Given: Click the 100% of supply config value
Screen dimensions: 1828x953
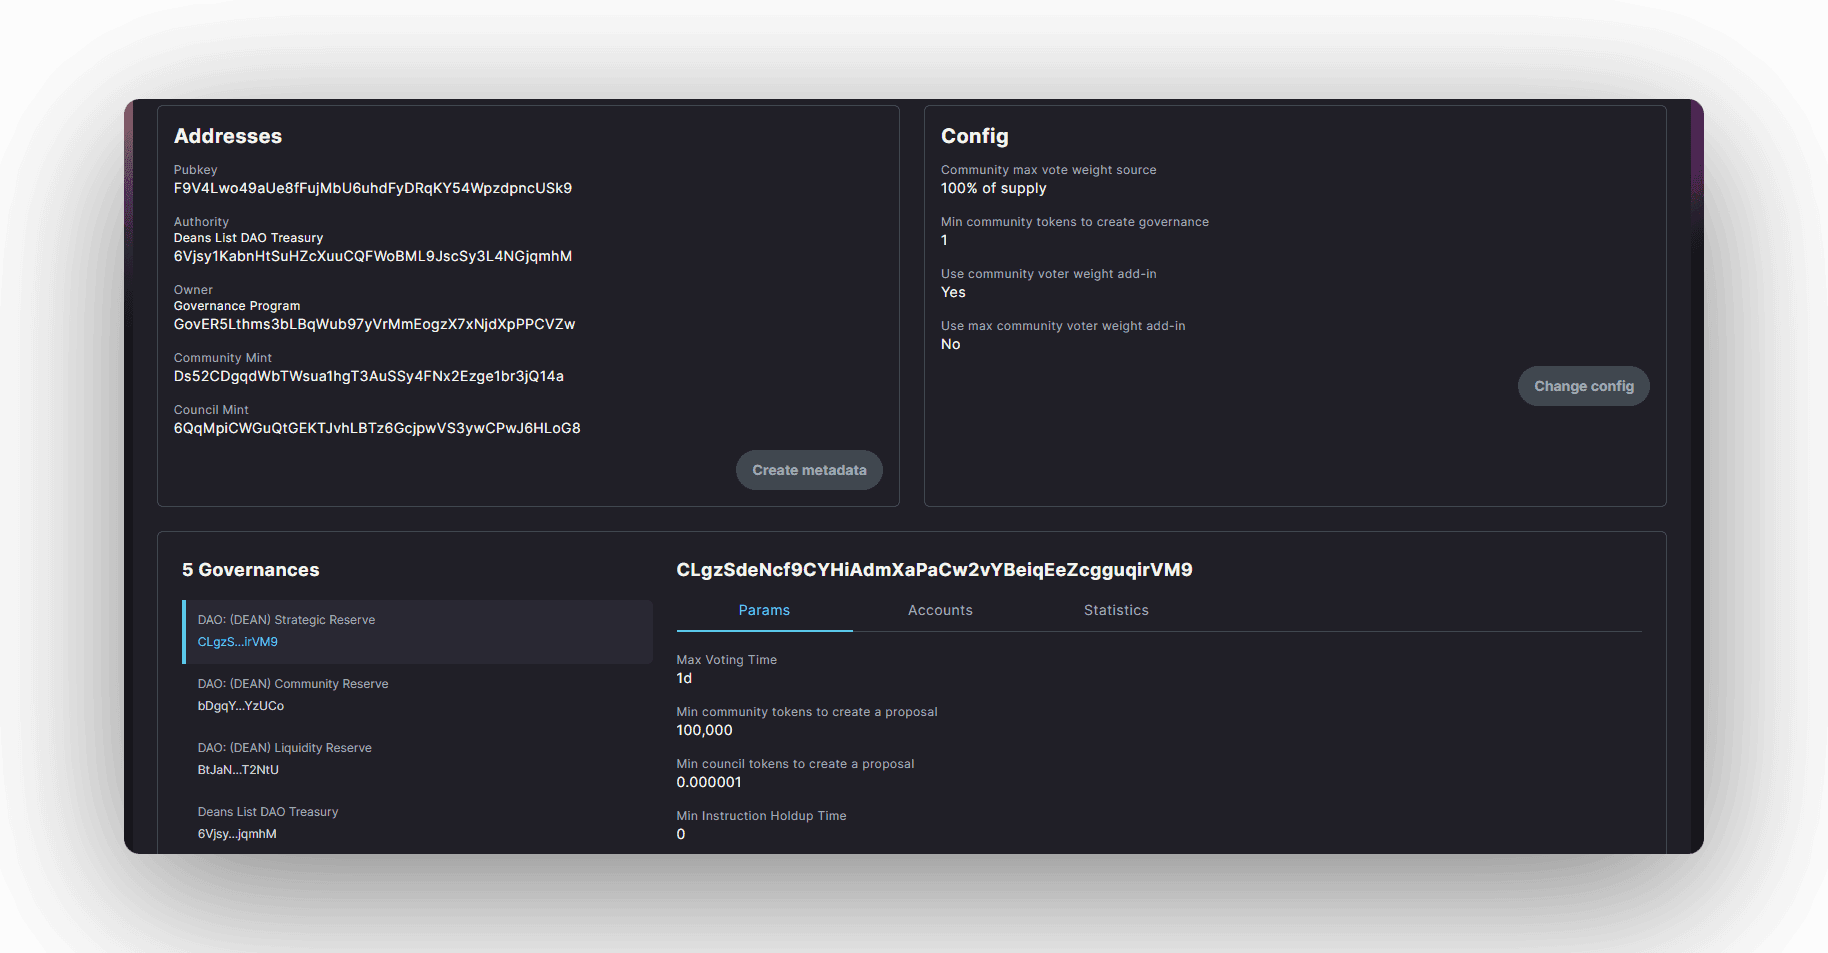Looking at the screenshot, I should (x=993, y=188).
